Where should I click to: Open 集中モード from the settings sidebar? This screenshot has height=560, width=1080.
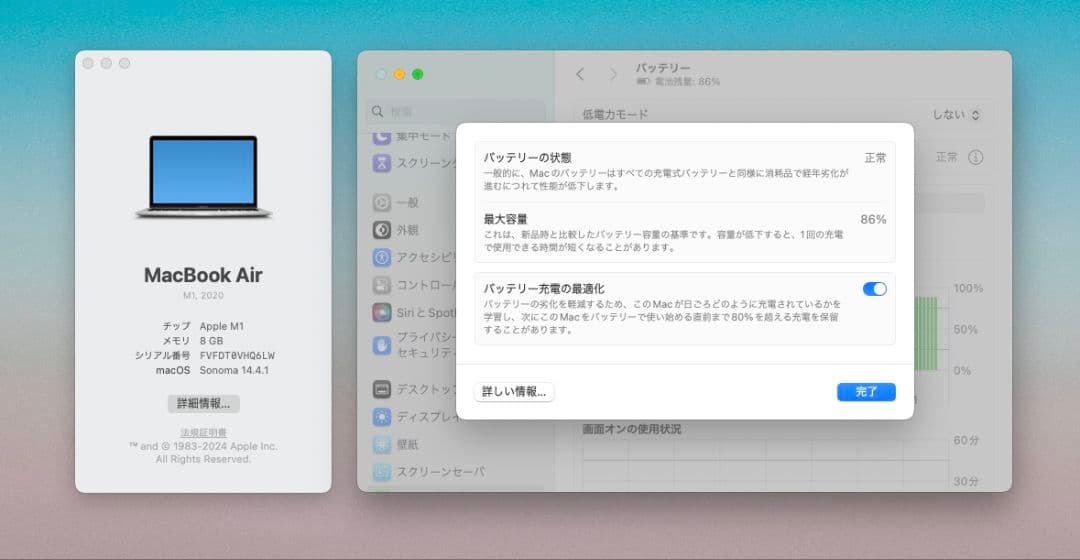click(x=413, y=136)
